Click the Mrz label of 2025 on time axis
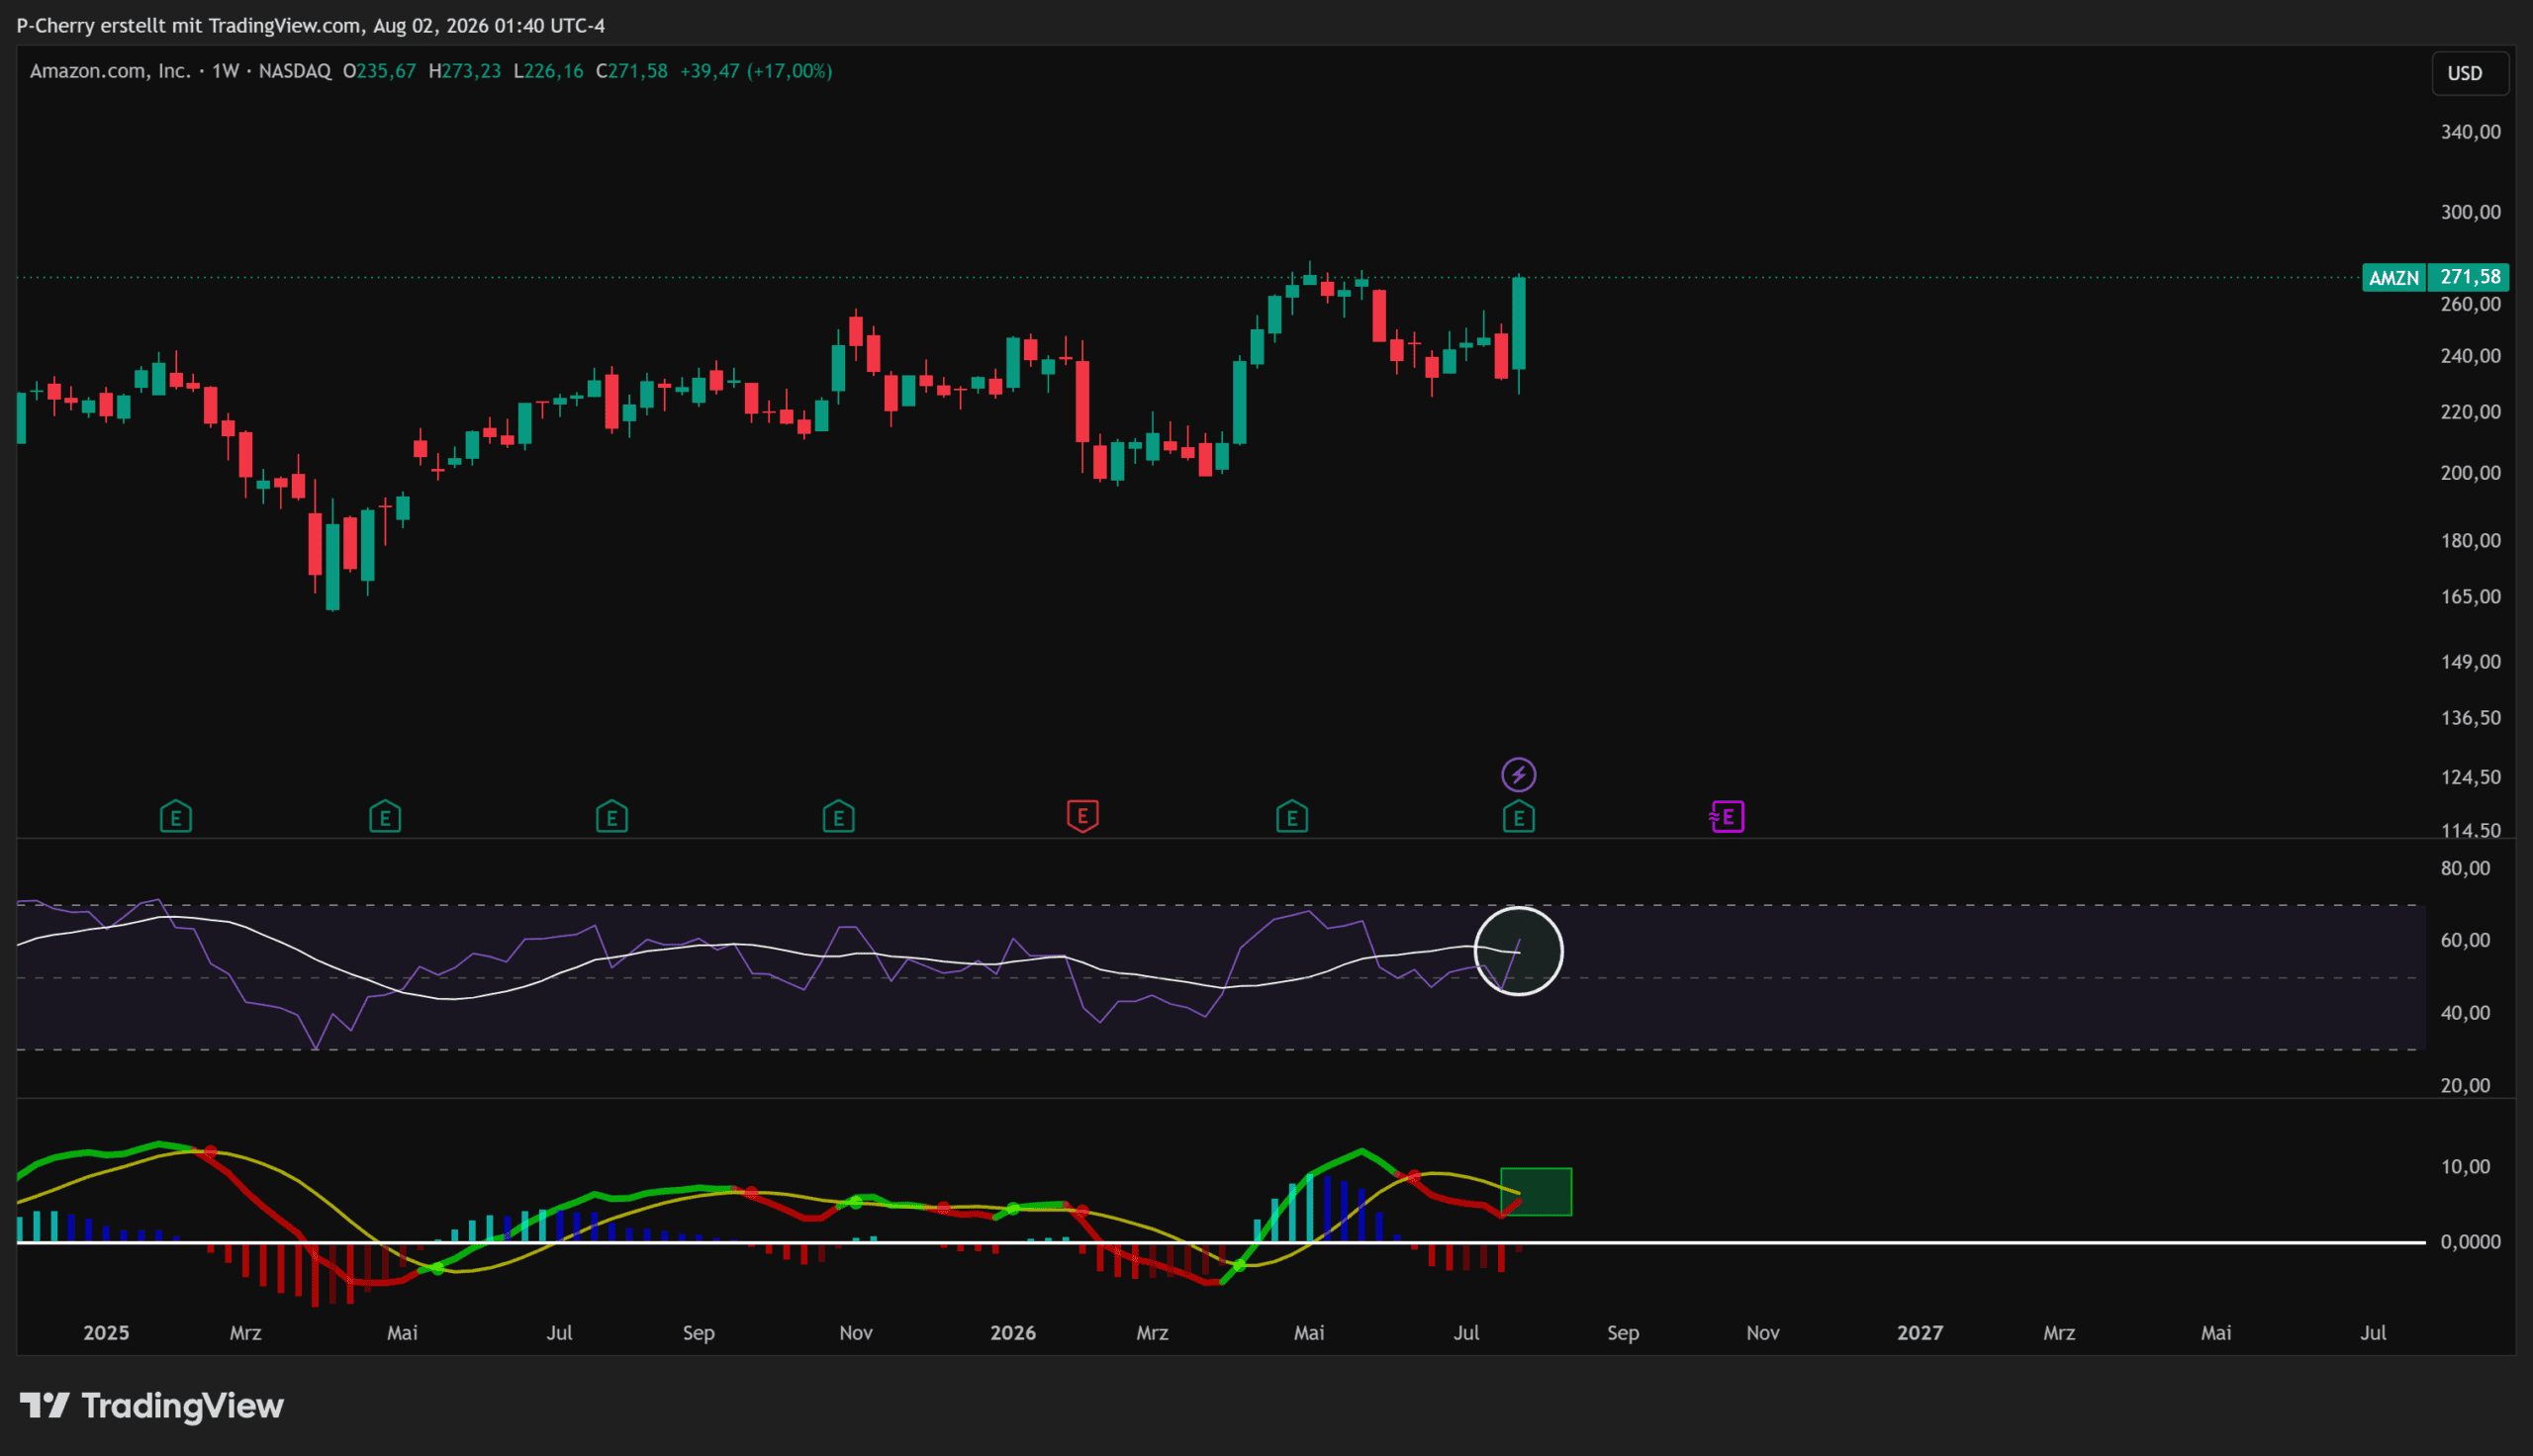 (x=245, y=1333)
